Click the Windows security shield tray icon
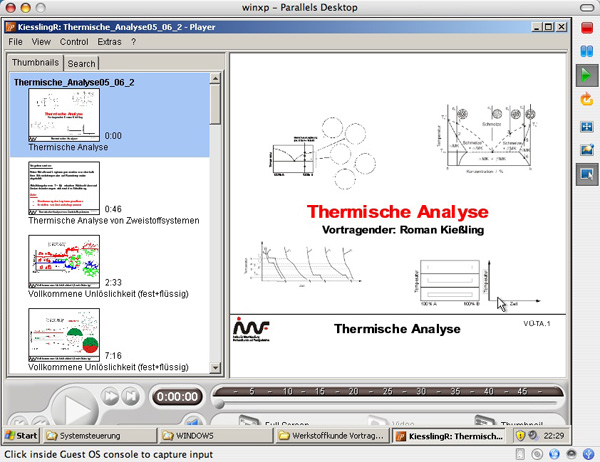The height and width of the screenshot is (462, 600). [x=520, y=436]
